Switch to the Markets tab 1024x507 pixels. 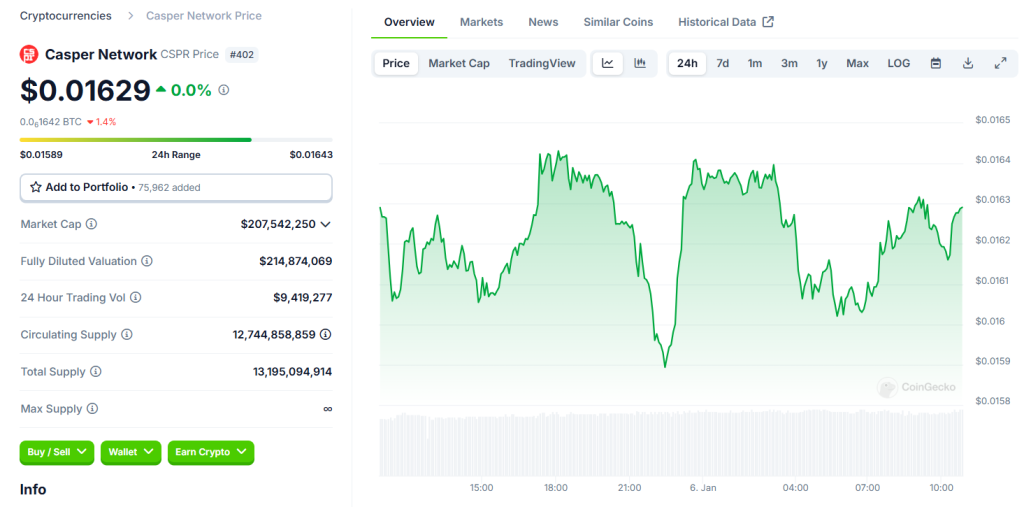[481, 22]
